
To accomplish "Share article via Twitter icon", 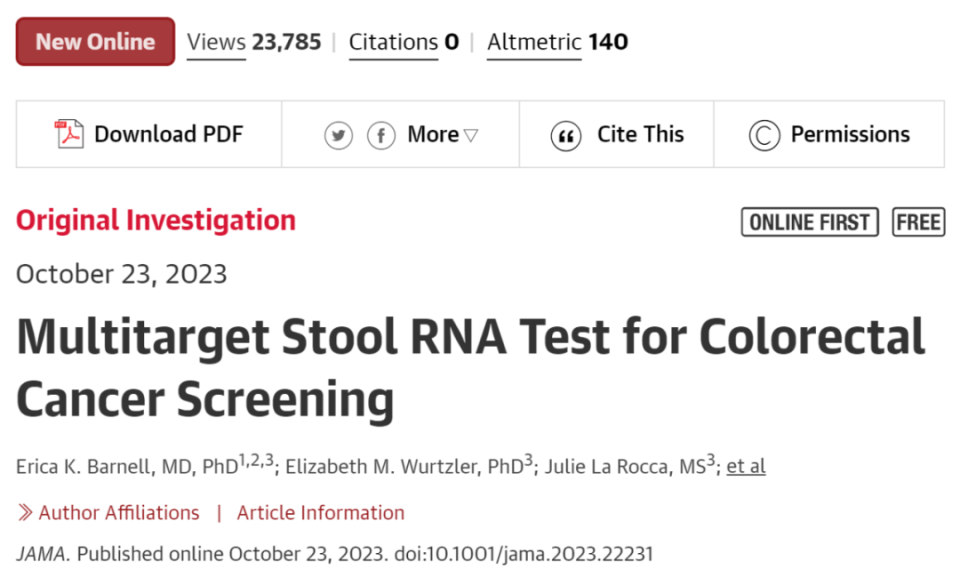I will point(338,135).
